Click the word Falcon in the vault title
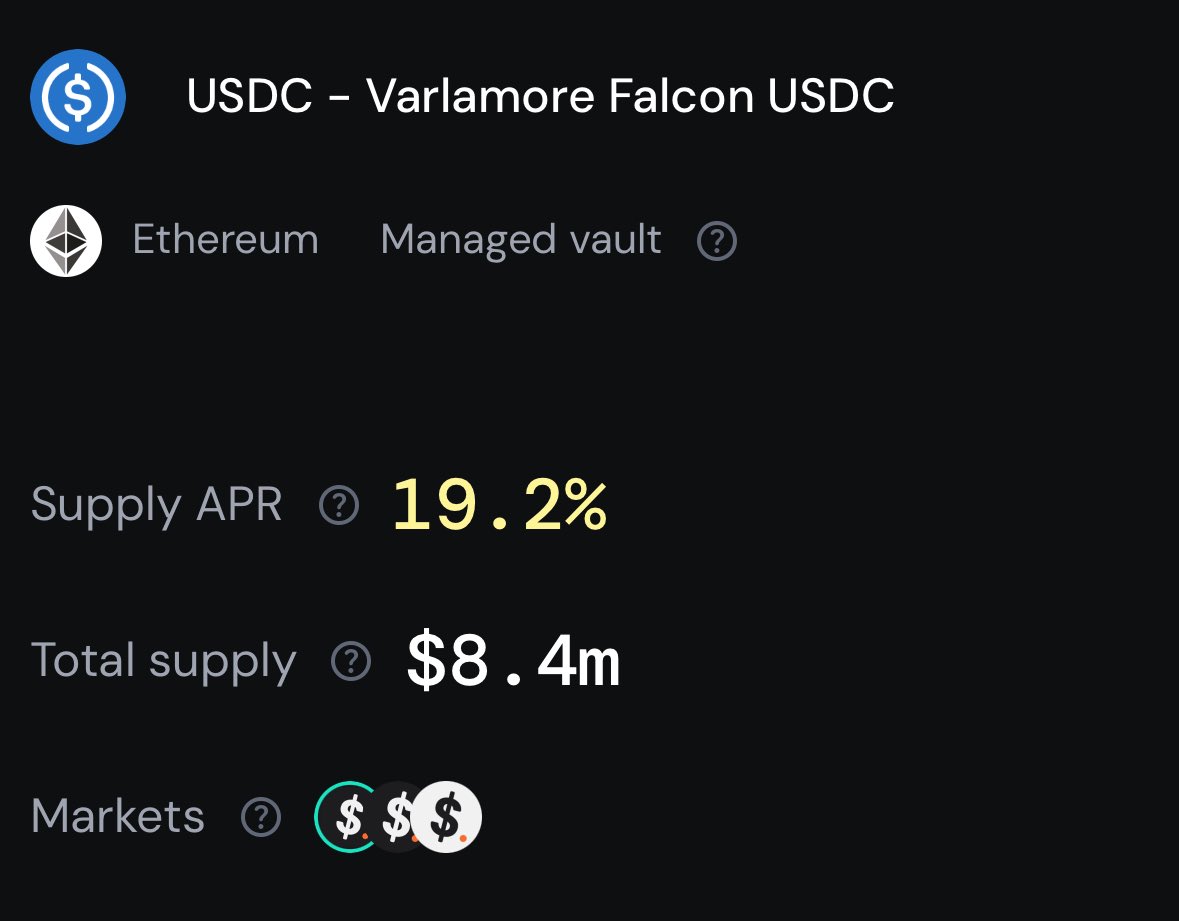 681,96
